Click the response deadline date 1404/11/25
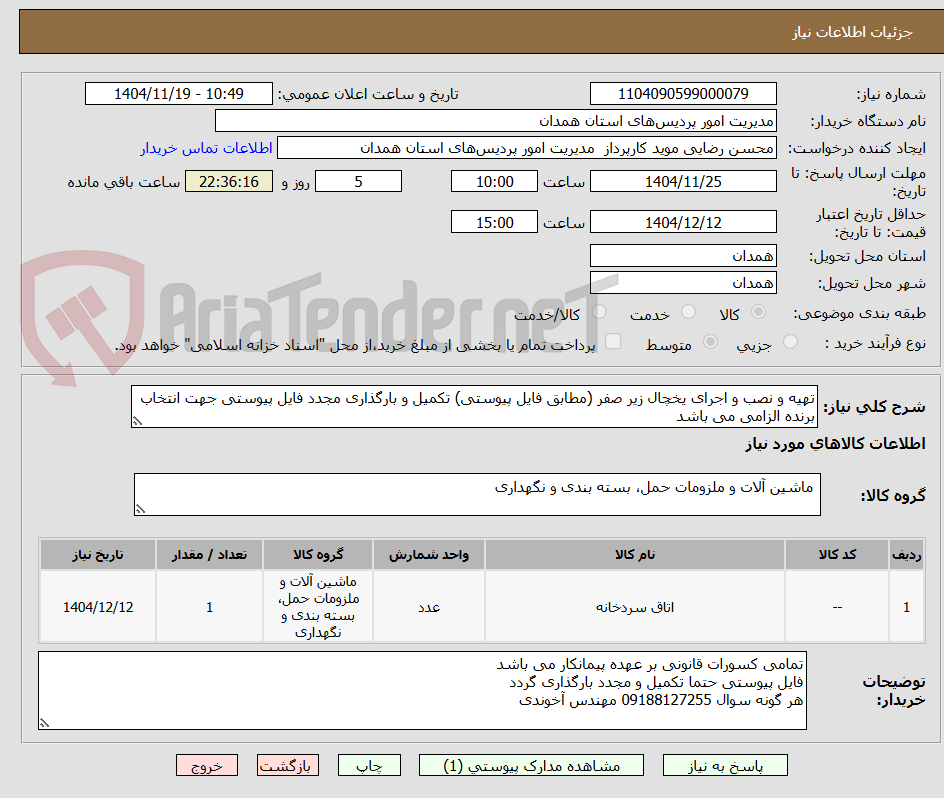The height and width of the screenshot is (798, 944). 683,181
